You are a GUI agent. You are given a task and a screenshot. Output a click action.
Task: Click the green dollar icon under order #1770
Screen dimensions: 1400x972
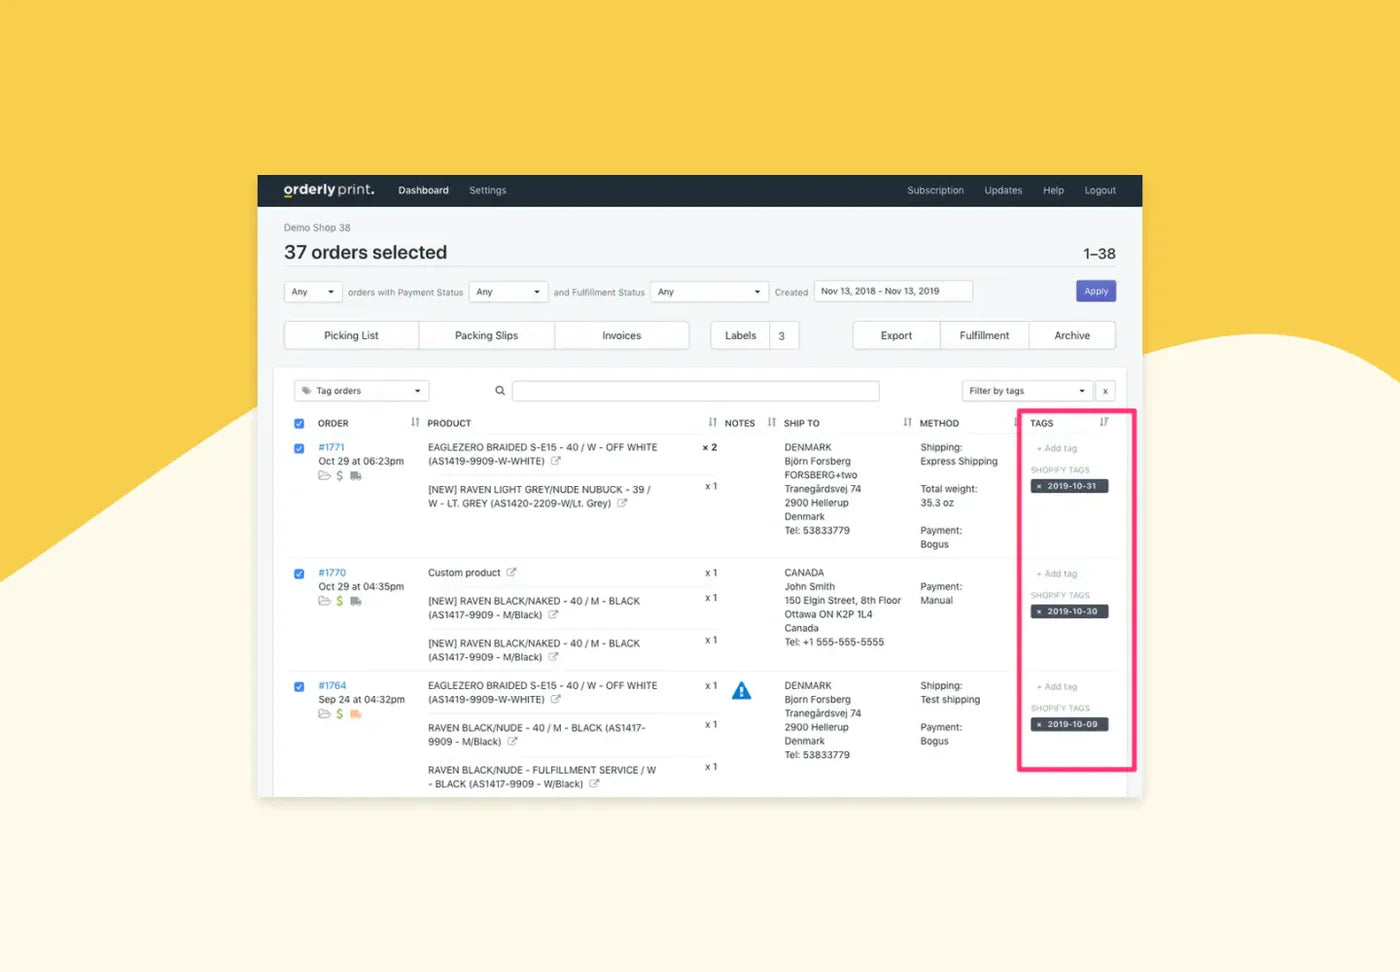[x=340, y=601]
